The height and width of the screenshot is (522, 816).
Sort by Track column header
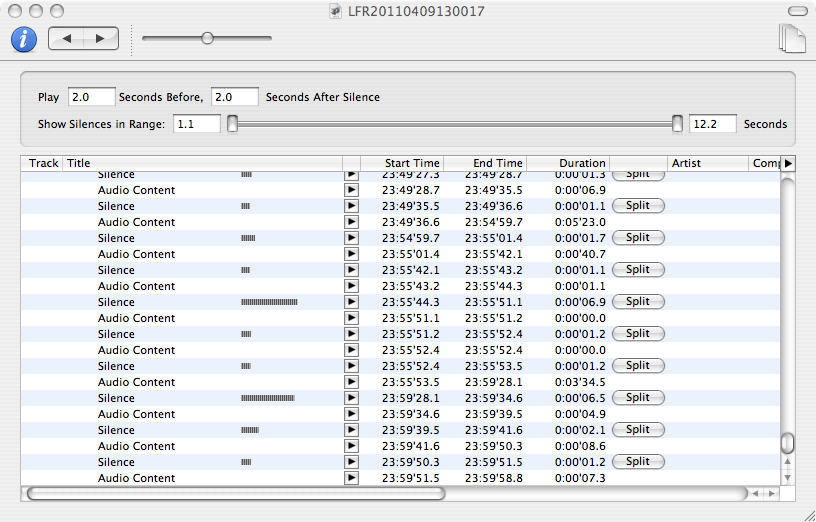[42, 163]
